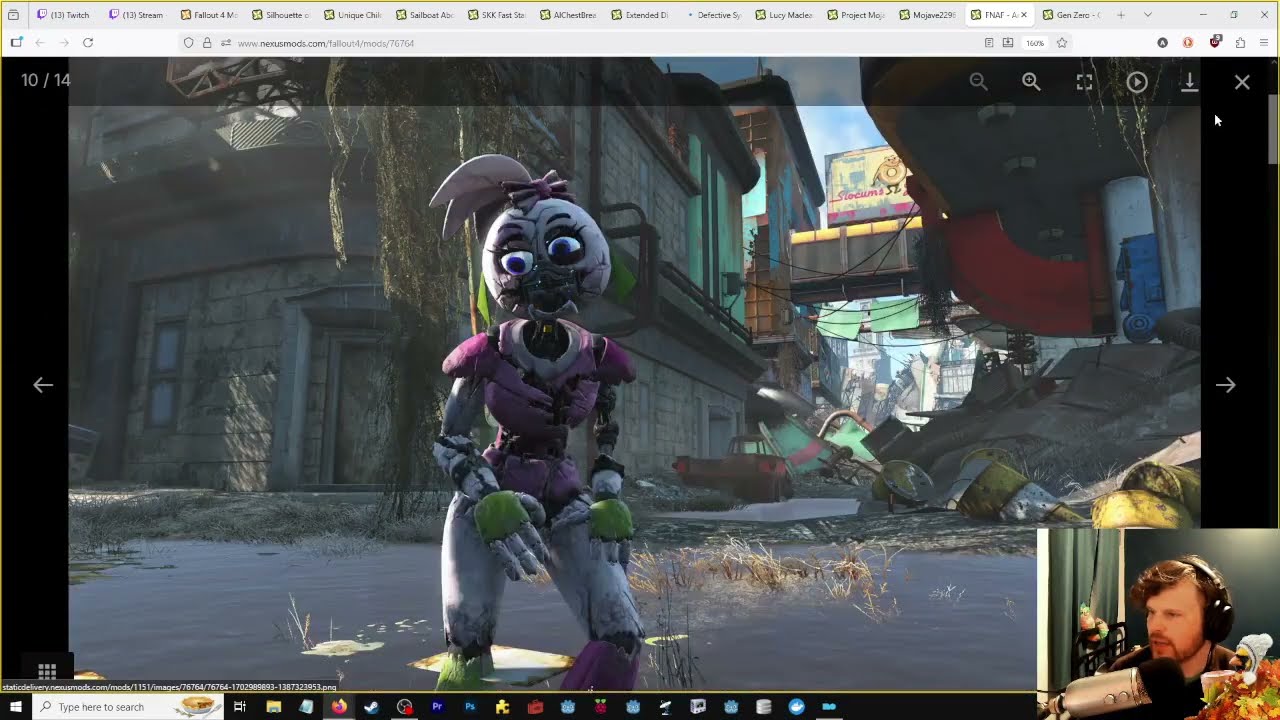1280x720 pixels.
Task: Go back to the previous page
Action: 40,43
